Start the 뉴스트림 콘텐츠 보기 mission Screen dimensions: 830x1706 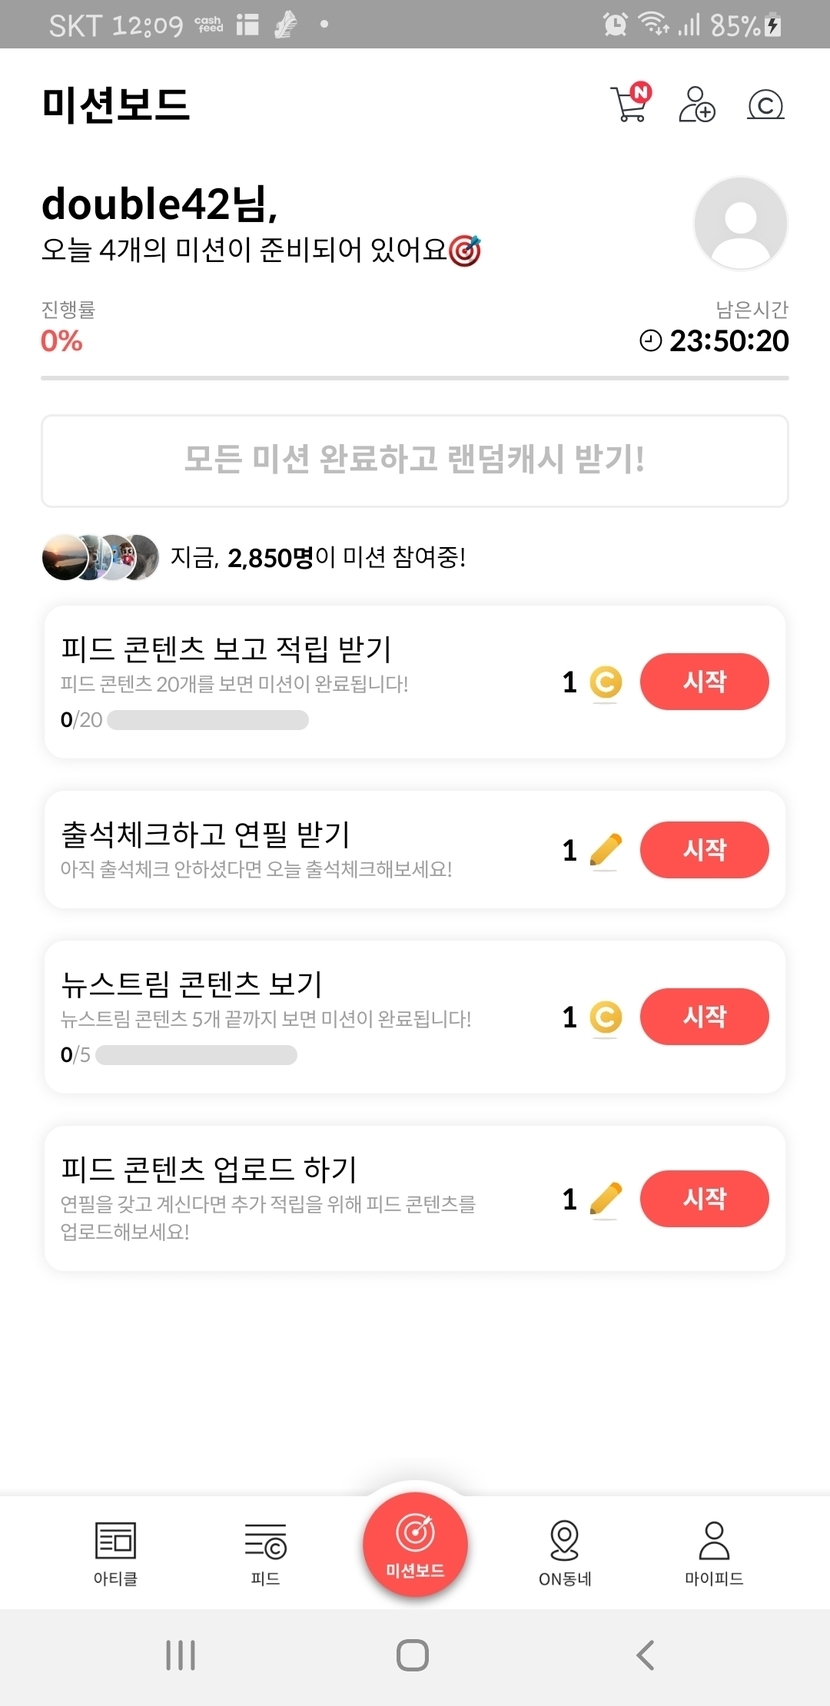point(704,1017)
